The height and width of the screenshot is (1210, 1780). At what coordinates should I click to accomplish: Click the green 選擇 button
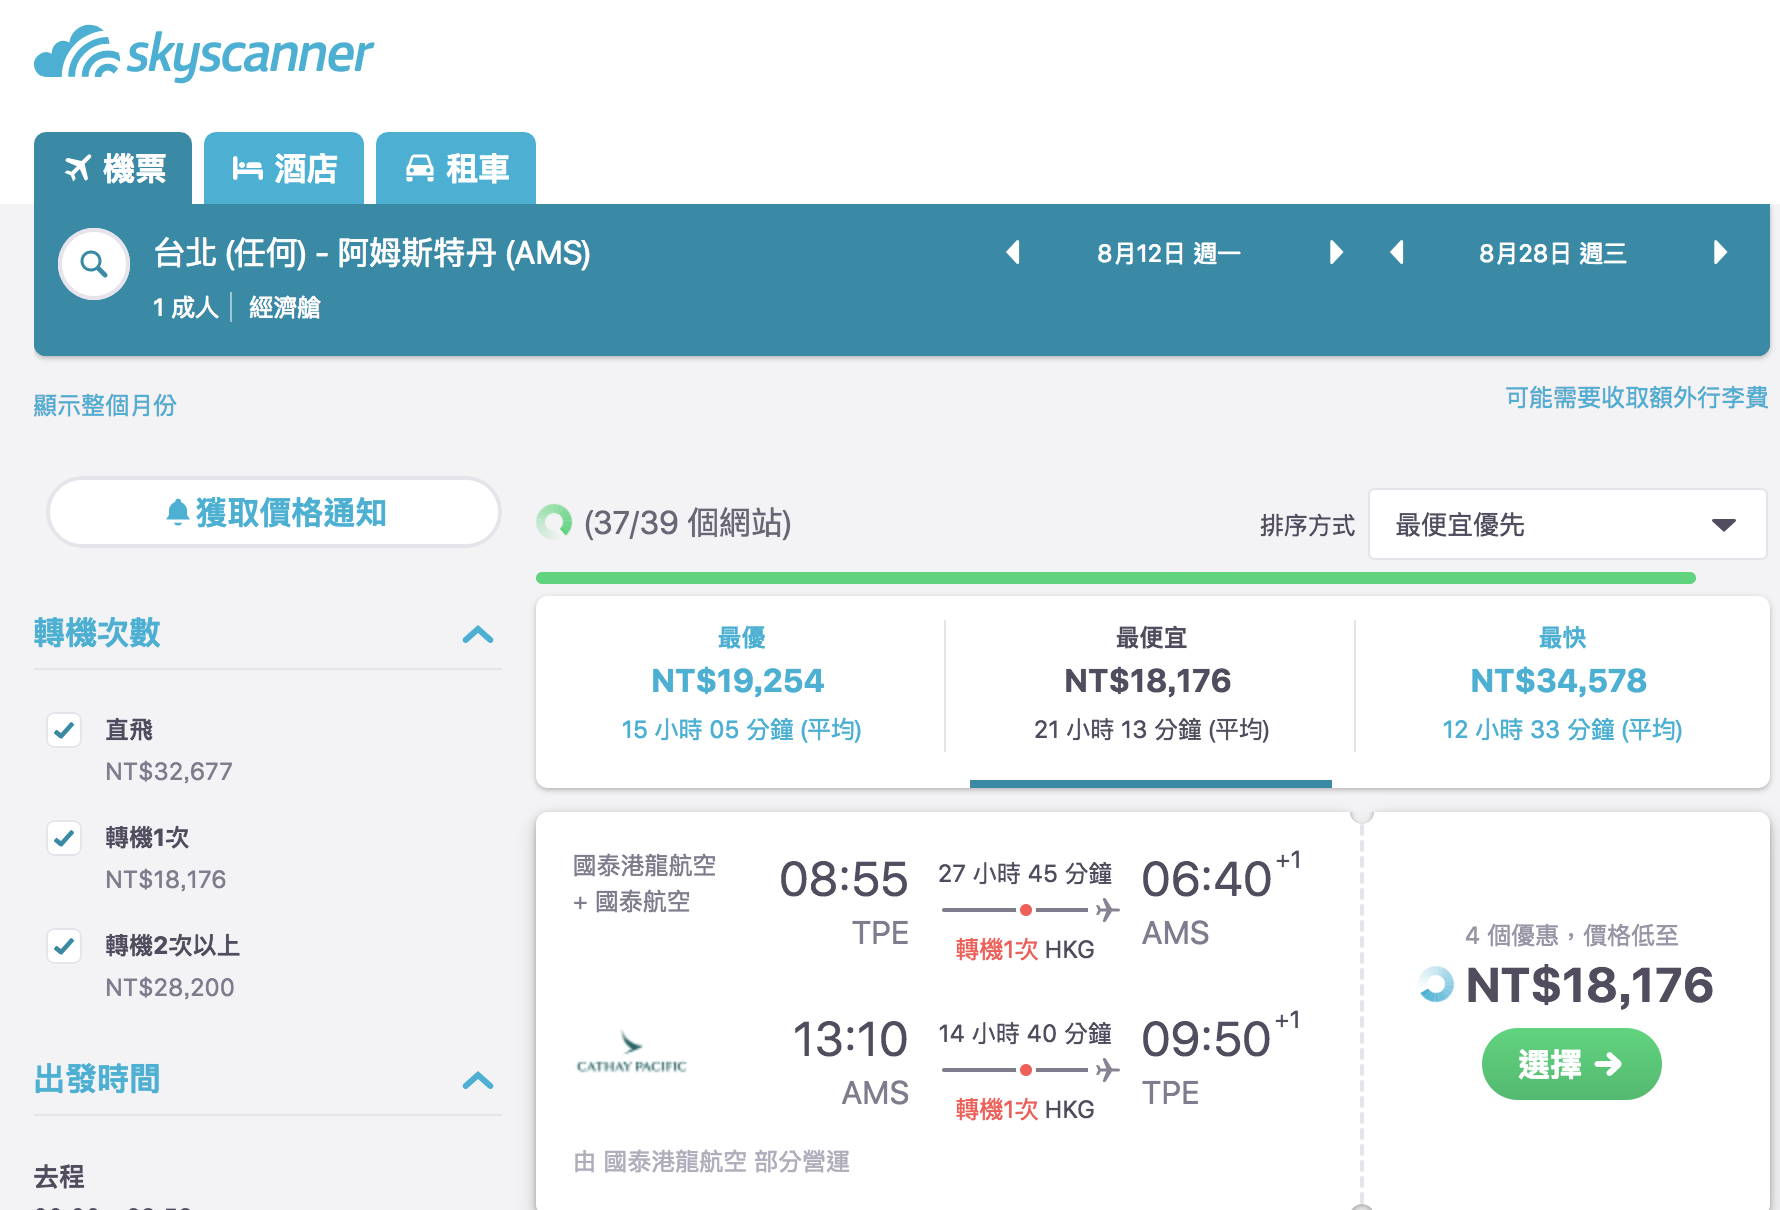click(x=1571, y=1064)
